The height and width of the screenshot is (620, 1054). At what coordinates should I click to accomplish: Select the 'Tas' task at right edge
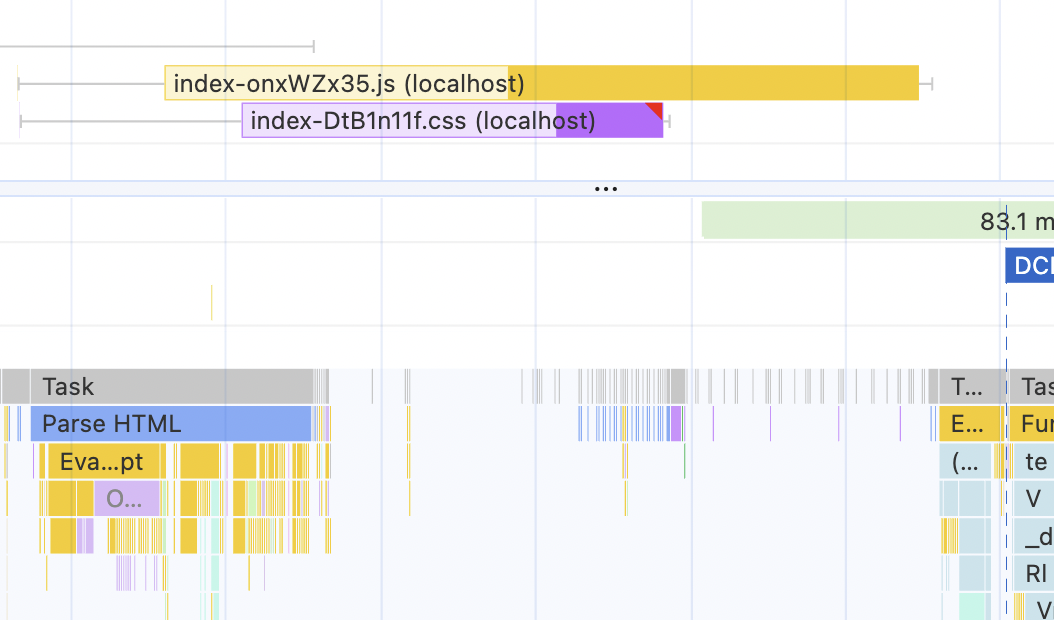point(1033,386)
